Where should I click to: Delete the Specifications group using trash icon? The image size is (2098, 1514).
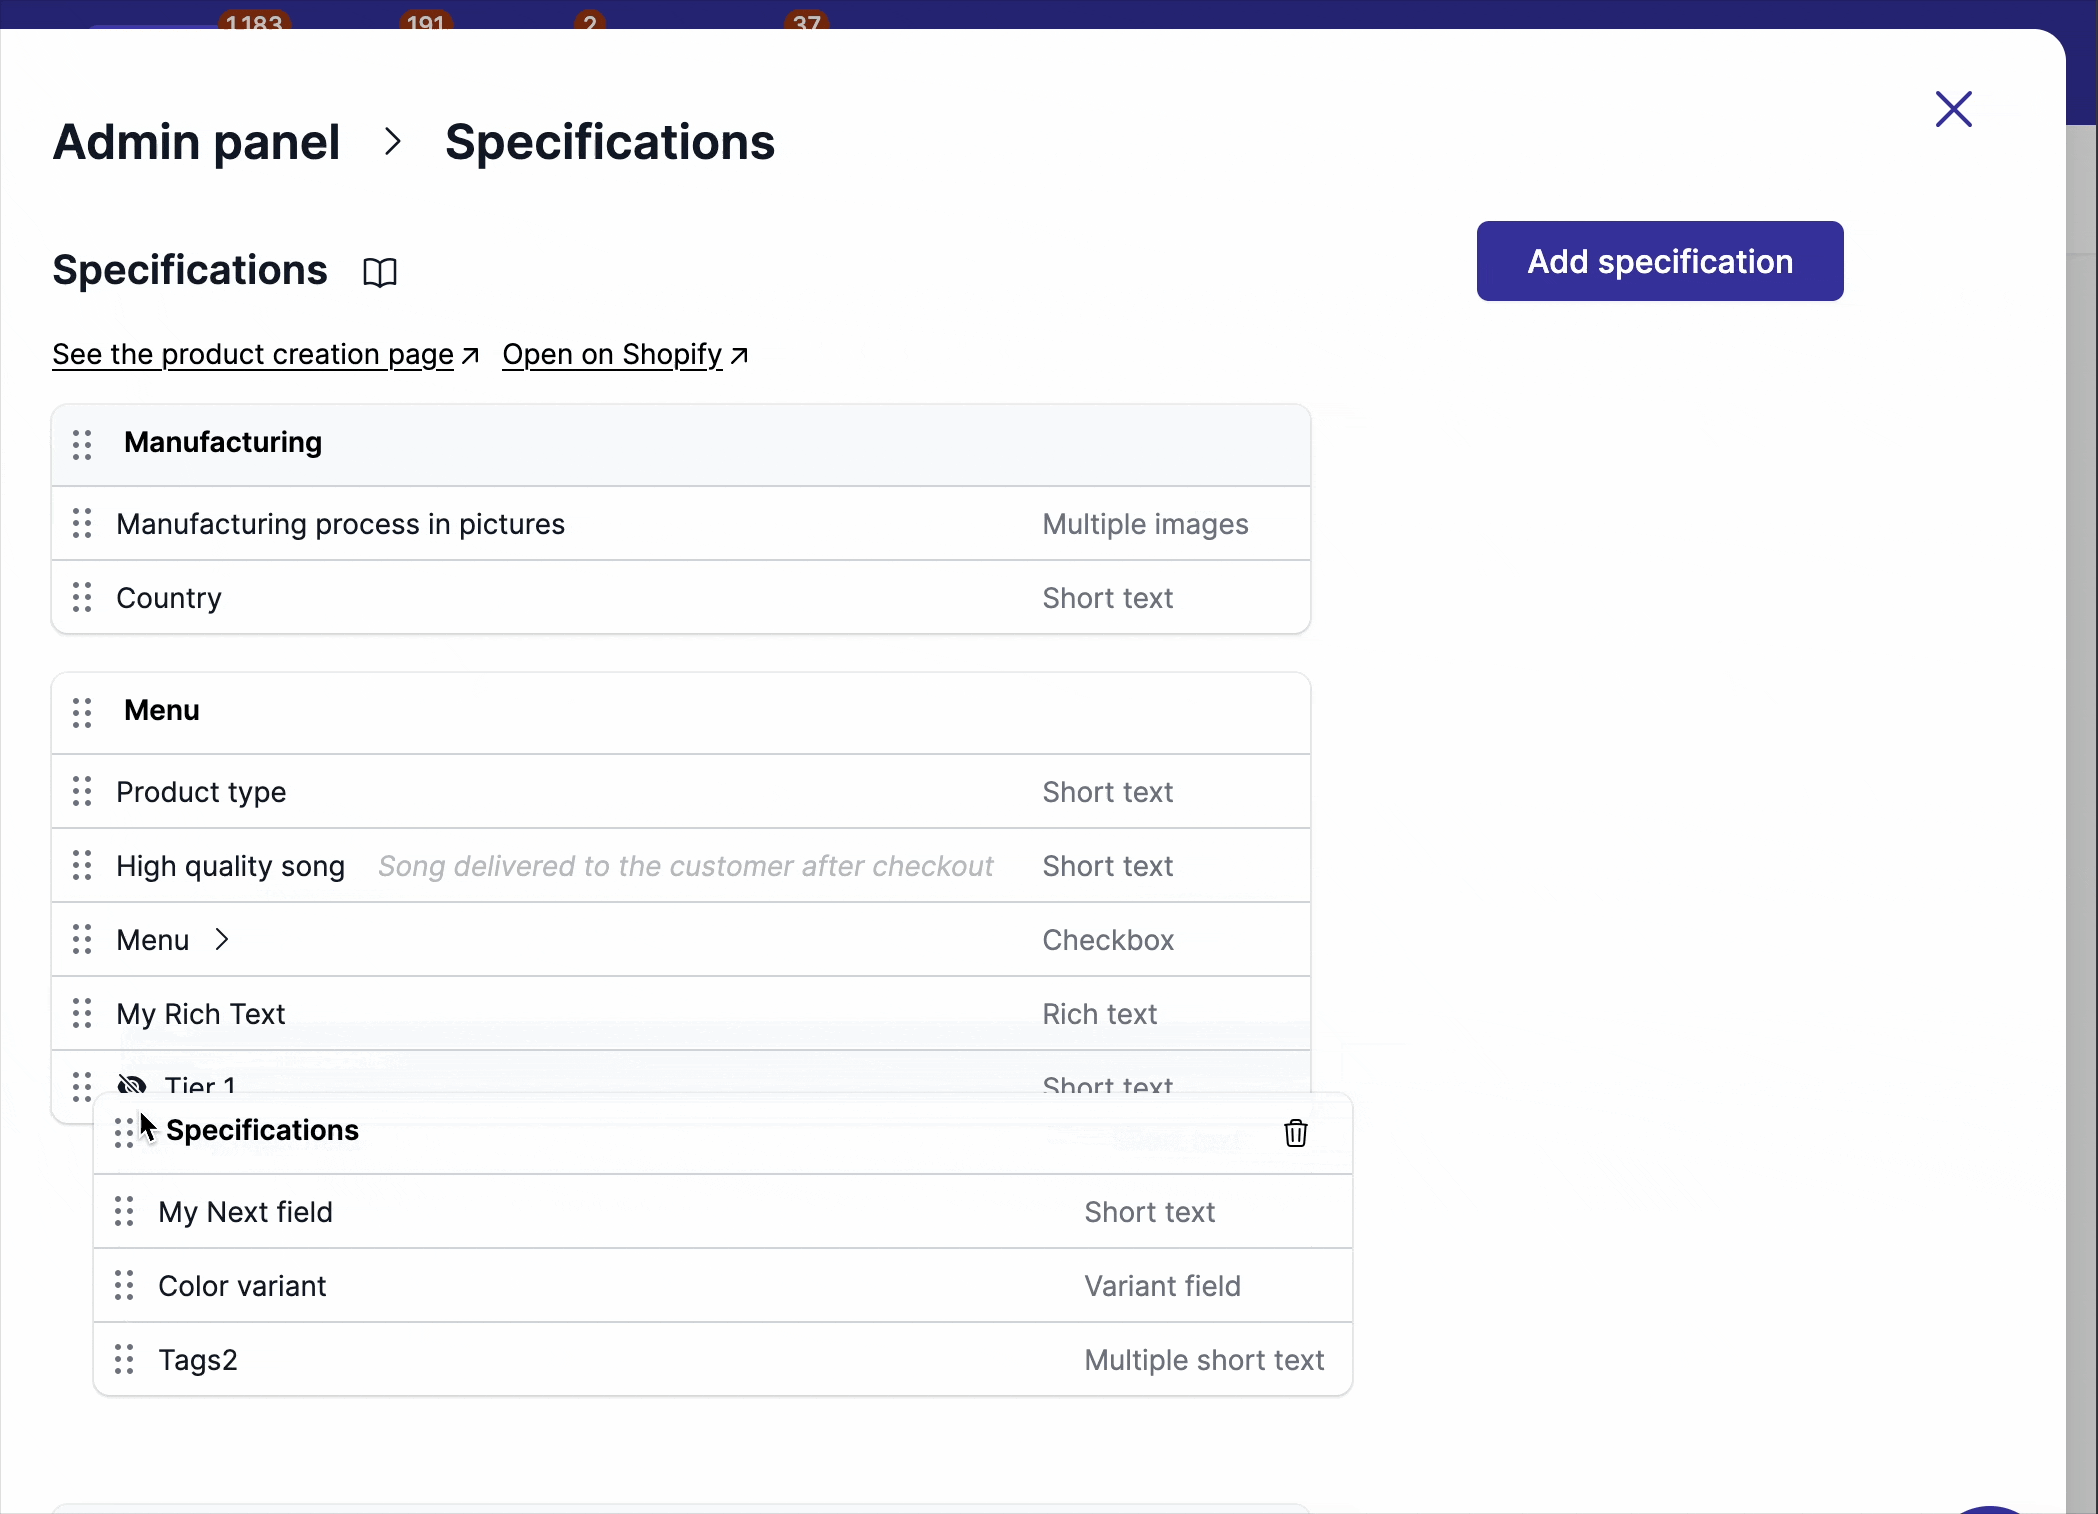[1295, 1133]
